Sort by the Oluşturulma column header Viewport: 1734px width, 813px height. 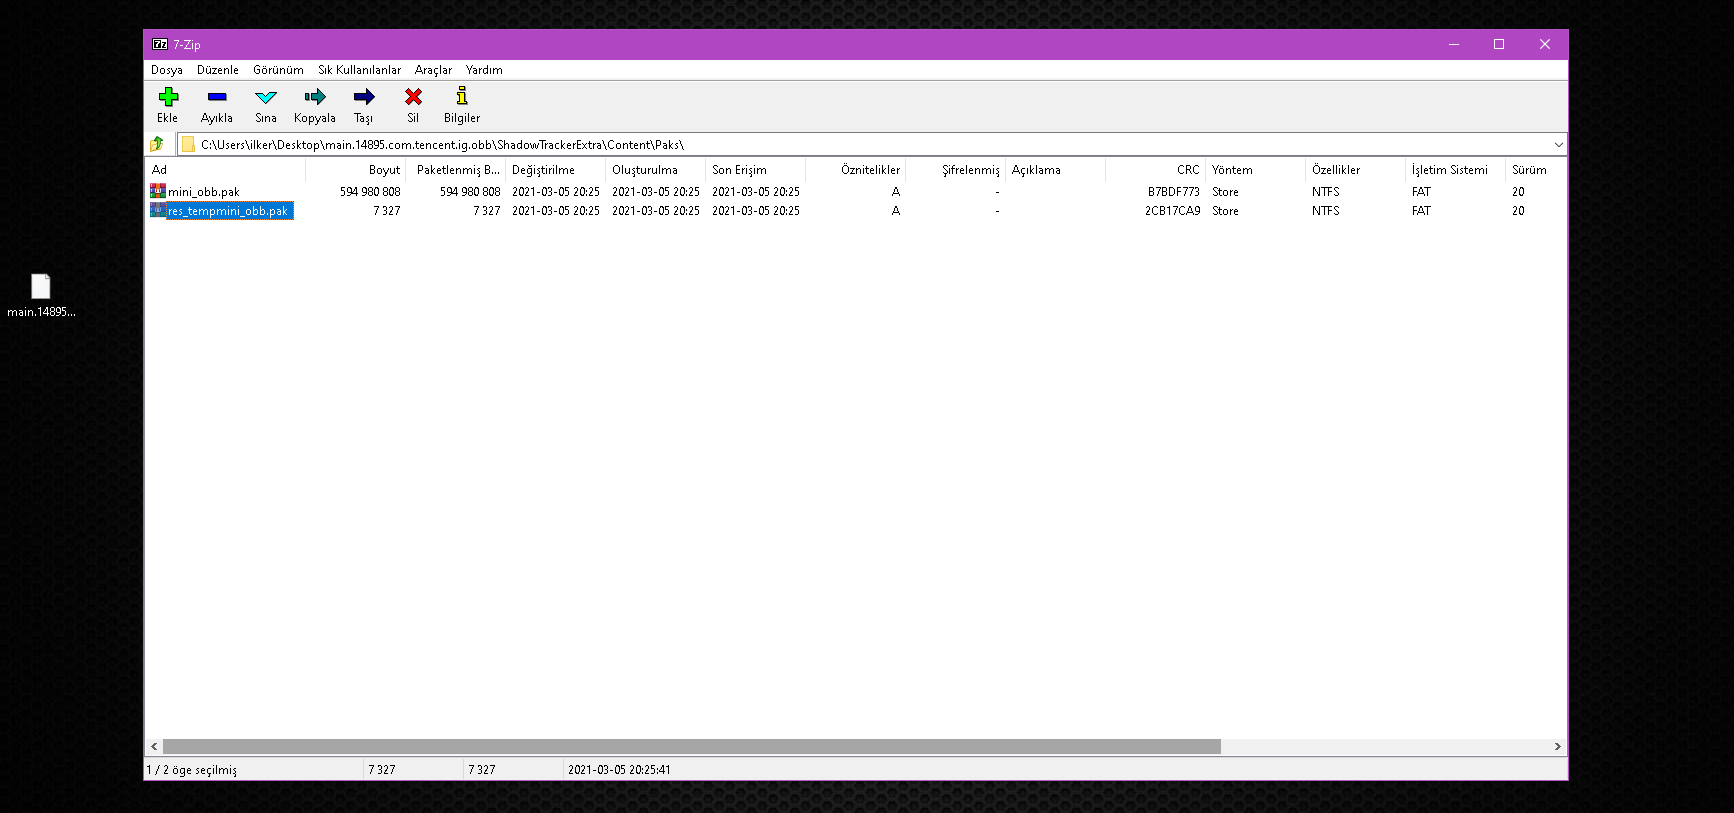pyautogui.click(x=656, y=170)
